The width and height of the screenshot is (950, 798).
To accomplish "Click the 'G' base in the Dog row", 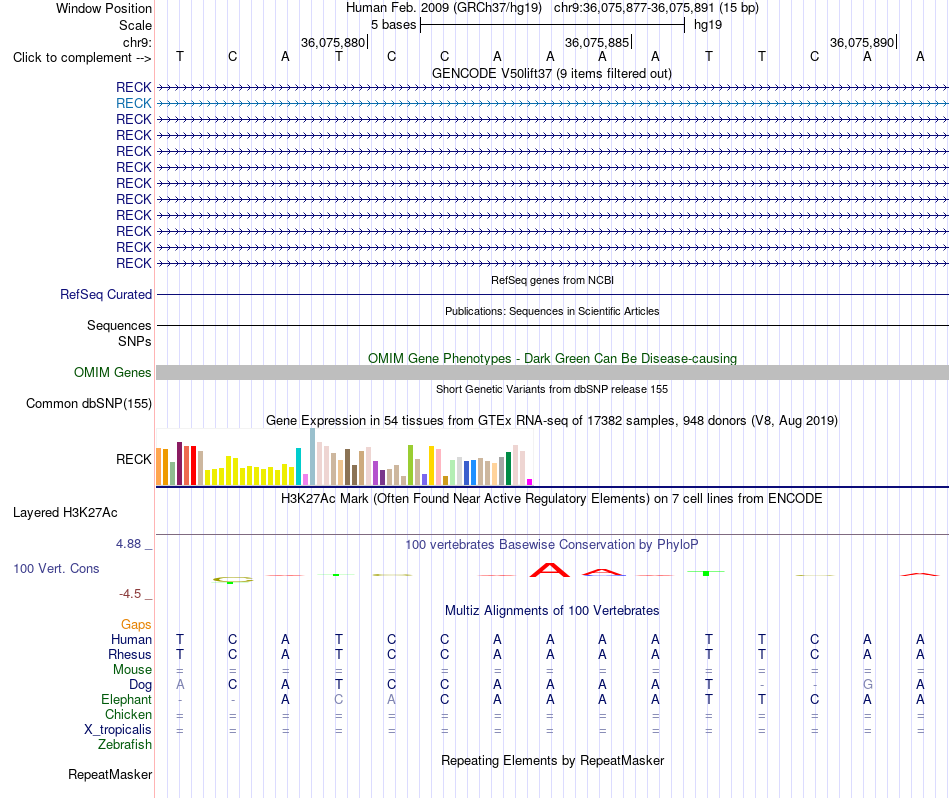I will [x=868, y=685].
